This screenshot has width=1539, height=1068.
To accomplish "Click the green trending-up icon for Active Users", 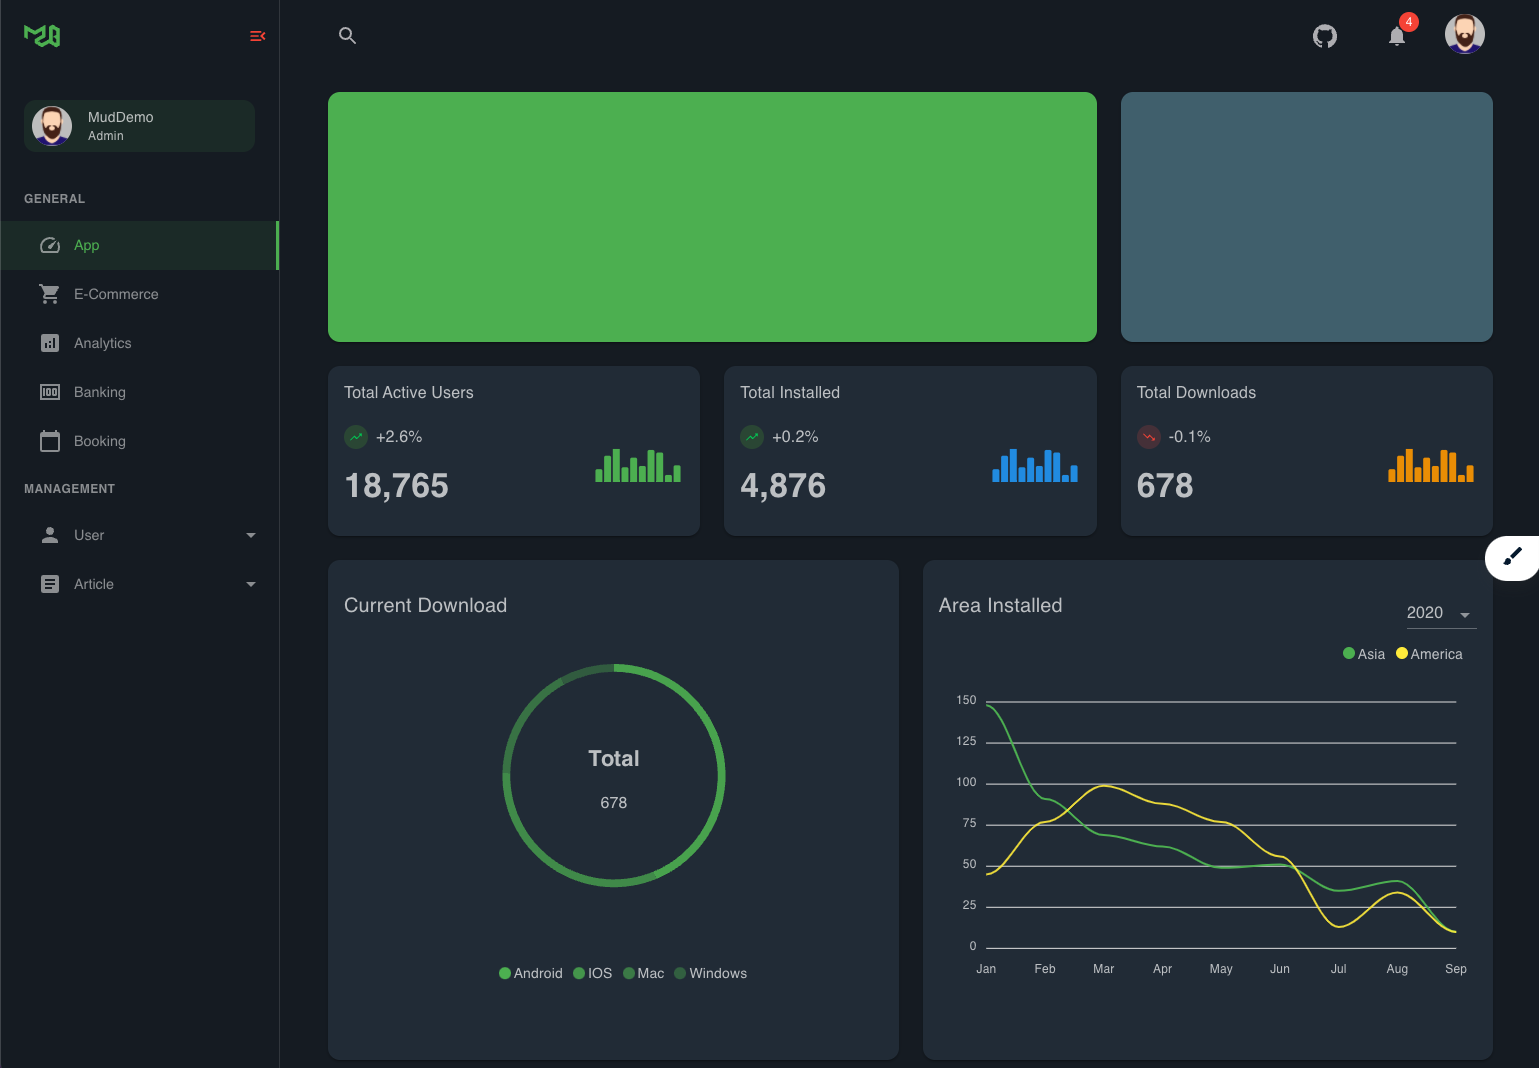I will pos(356,437).
